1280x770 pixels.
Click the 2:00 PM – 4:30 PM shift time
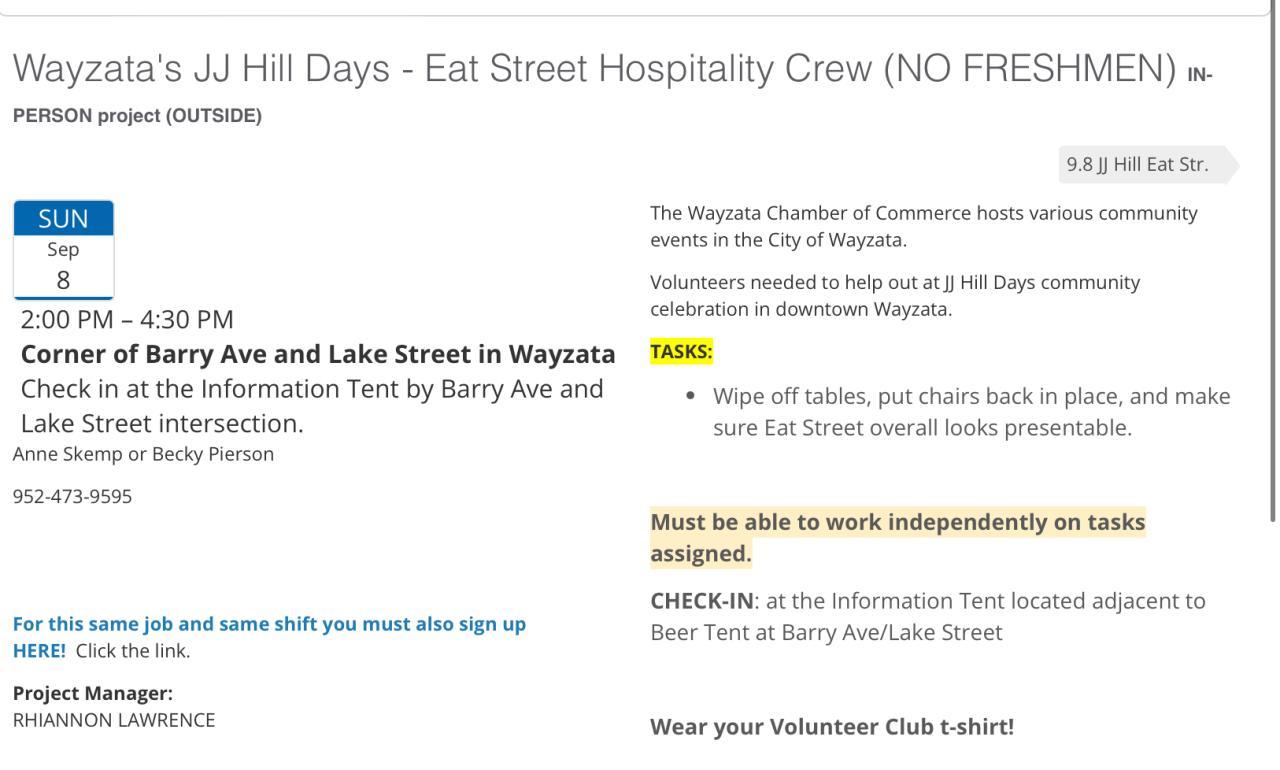pos(127,320)
